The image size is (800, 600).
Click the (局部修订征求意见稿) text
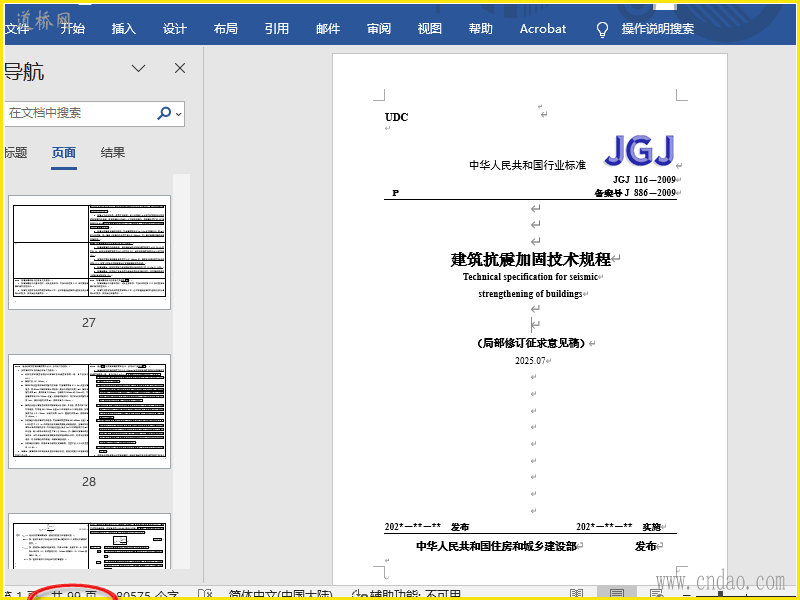pyautogui.click(x=531, y=343)
